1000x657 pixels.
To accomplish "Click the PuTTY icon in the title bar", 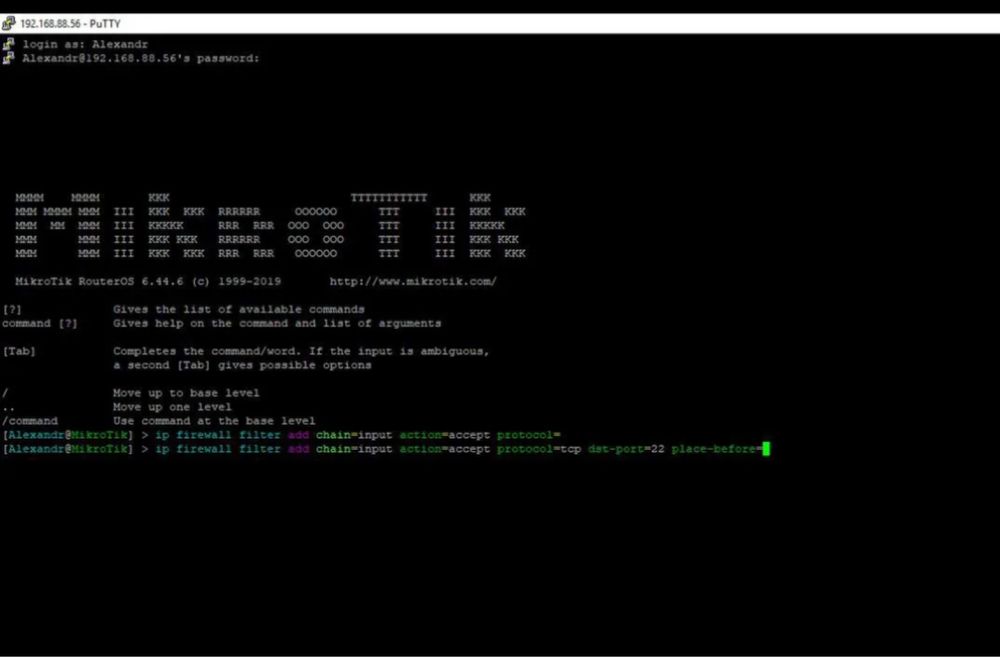I will tap(8, 24).
